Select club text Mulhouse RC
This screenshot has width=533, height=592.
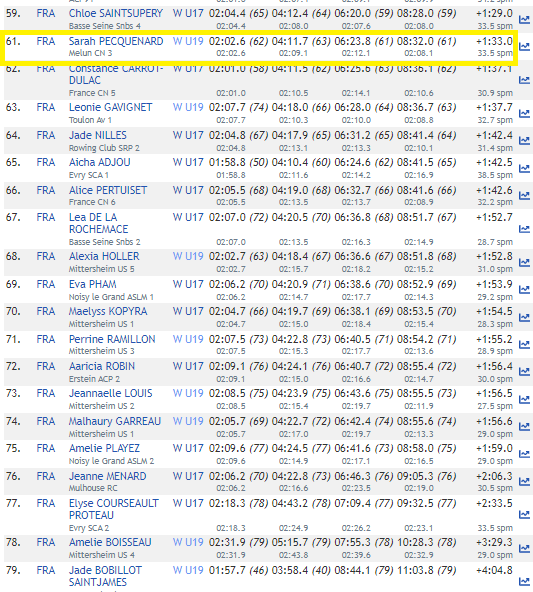click(93, 488)
